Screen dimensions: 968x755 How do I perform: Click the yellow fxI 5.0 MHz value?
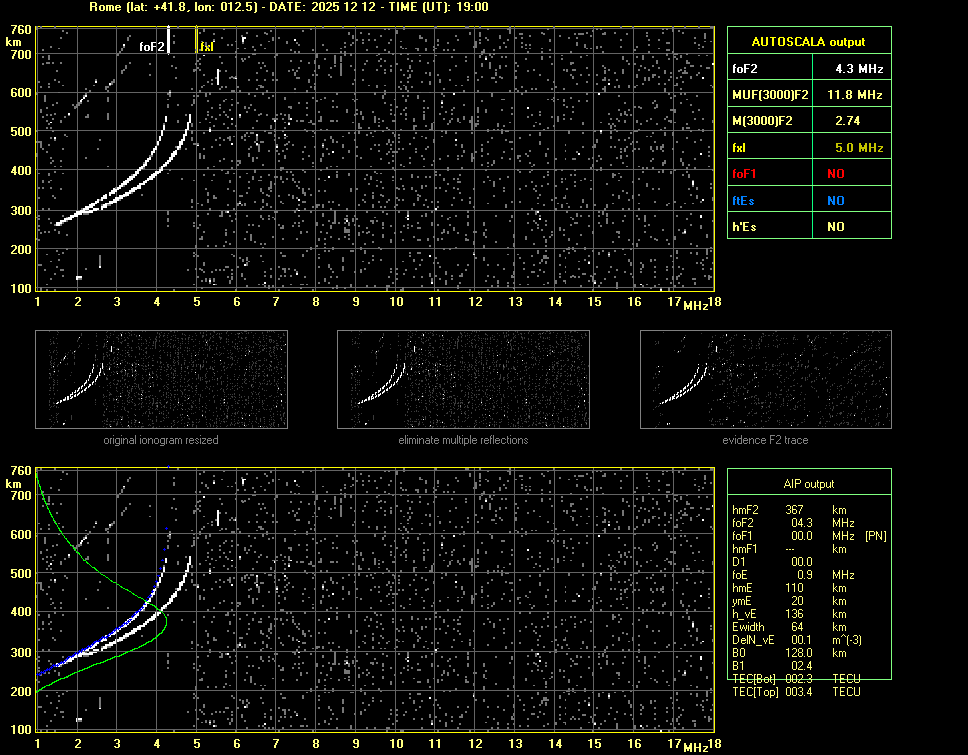(859, 148)
